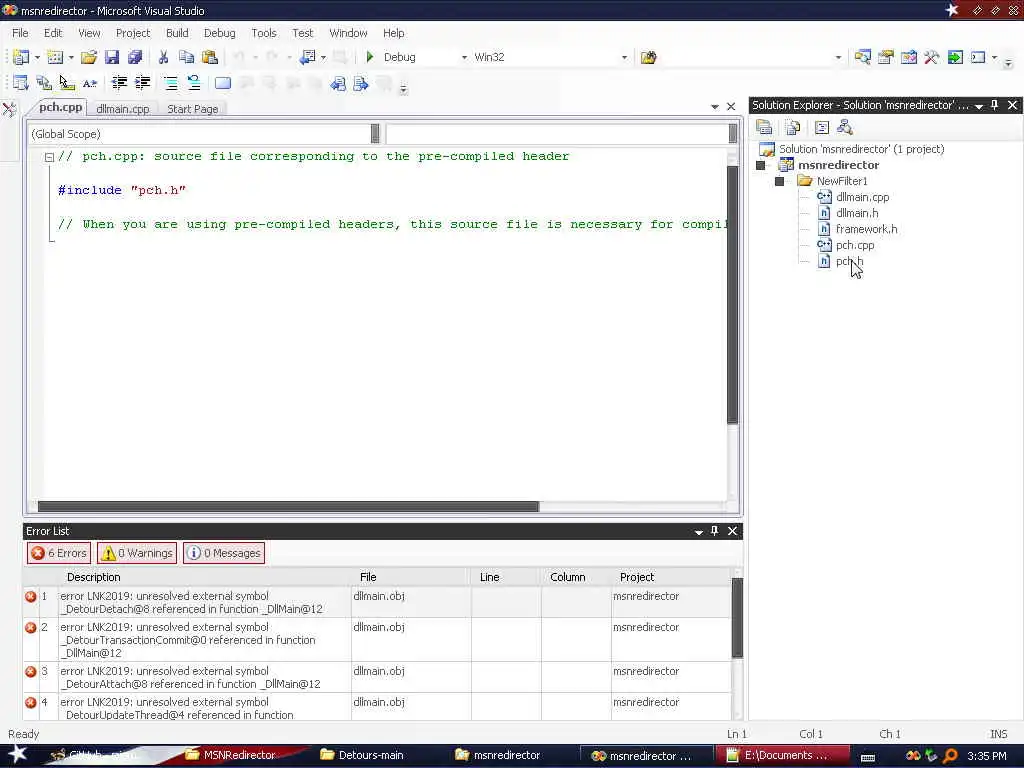
Task: Click the Find combo box input
Action: tap(747, 57)
